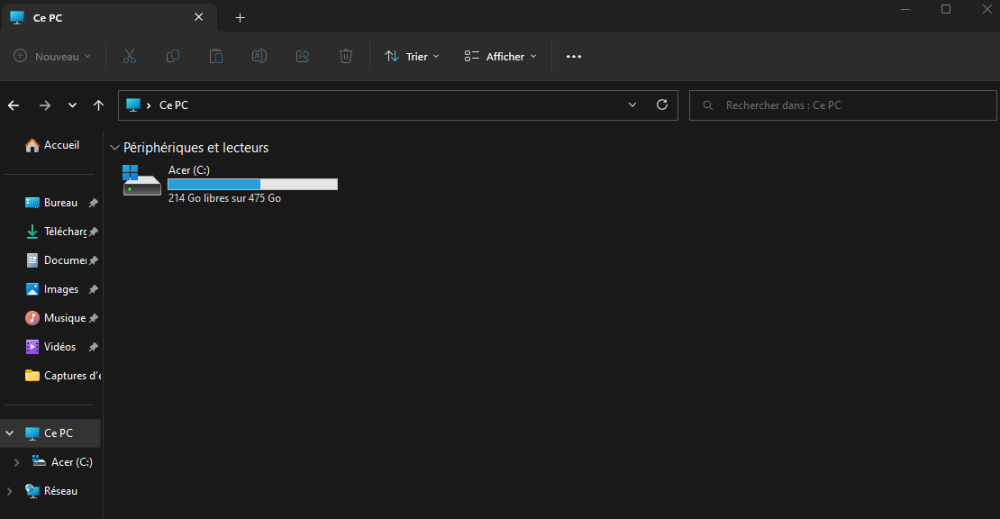
Task: Click the Delete trash icon
Action: pyautogui.click(x=345, y=57)
